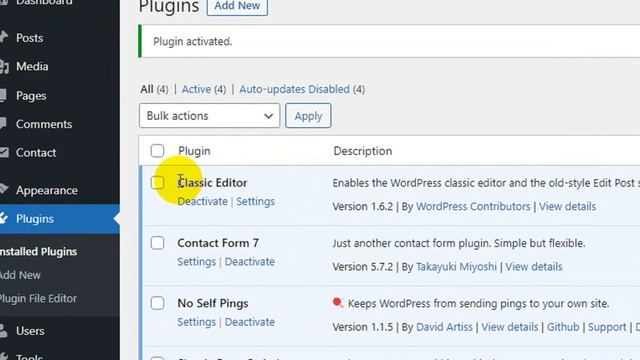Viewport: 640px width, 360px height.
Task: Open the Contact menu
Action: (x=36, y=153)
